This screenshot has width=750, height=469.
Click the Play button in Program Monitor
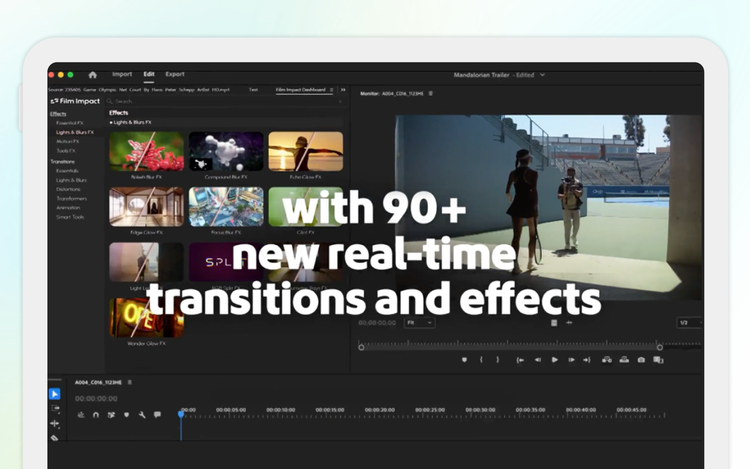(x=555, y=360)
